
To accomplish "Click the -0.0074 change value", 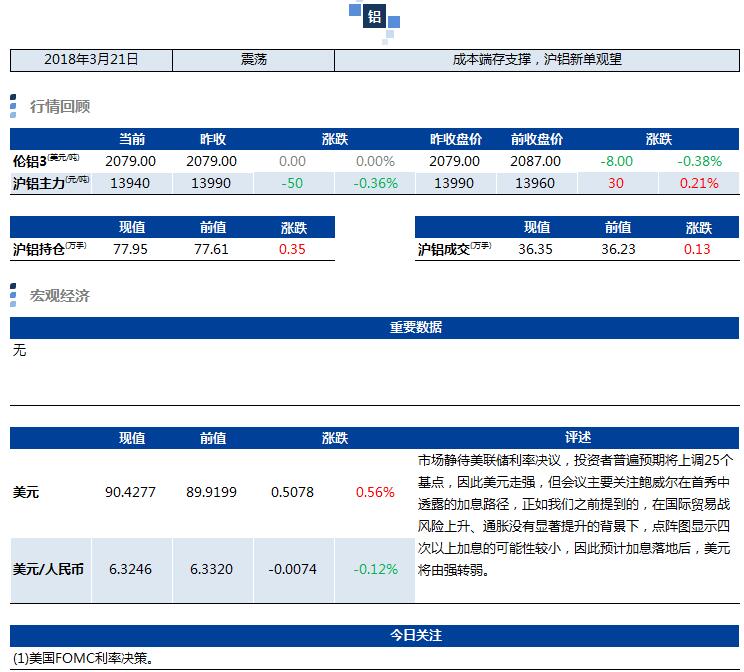I will point(292,569).
